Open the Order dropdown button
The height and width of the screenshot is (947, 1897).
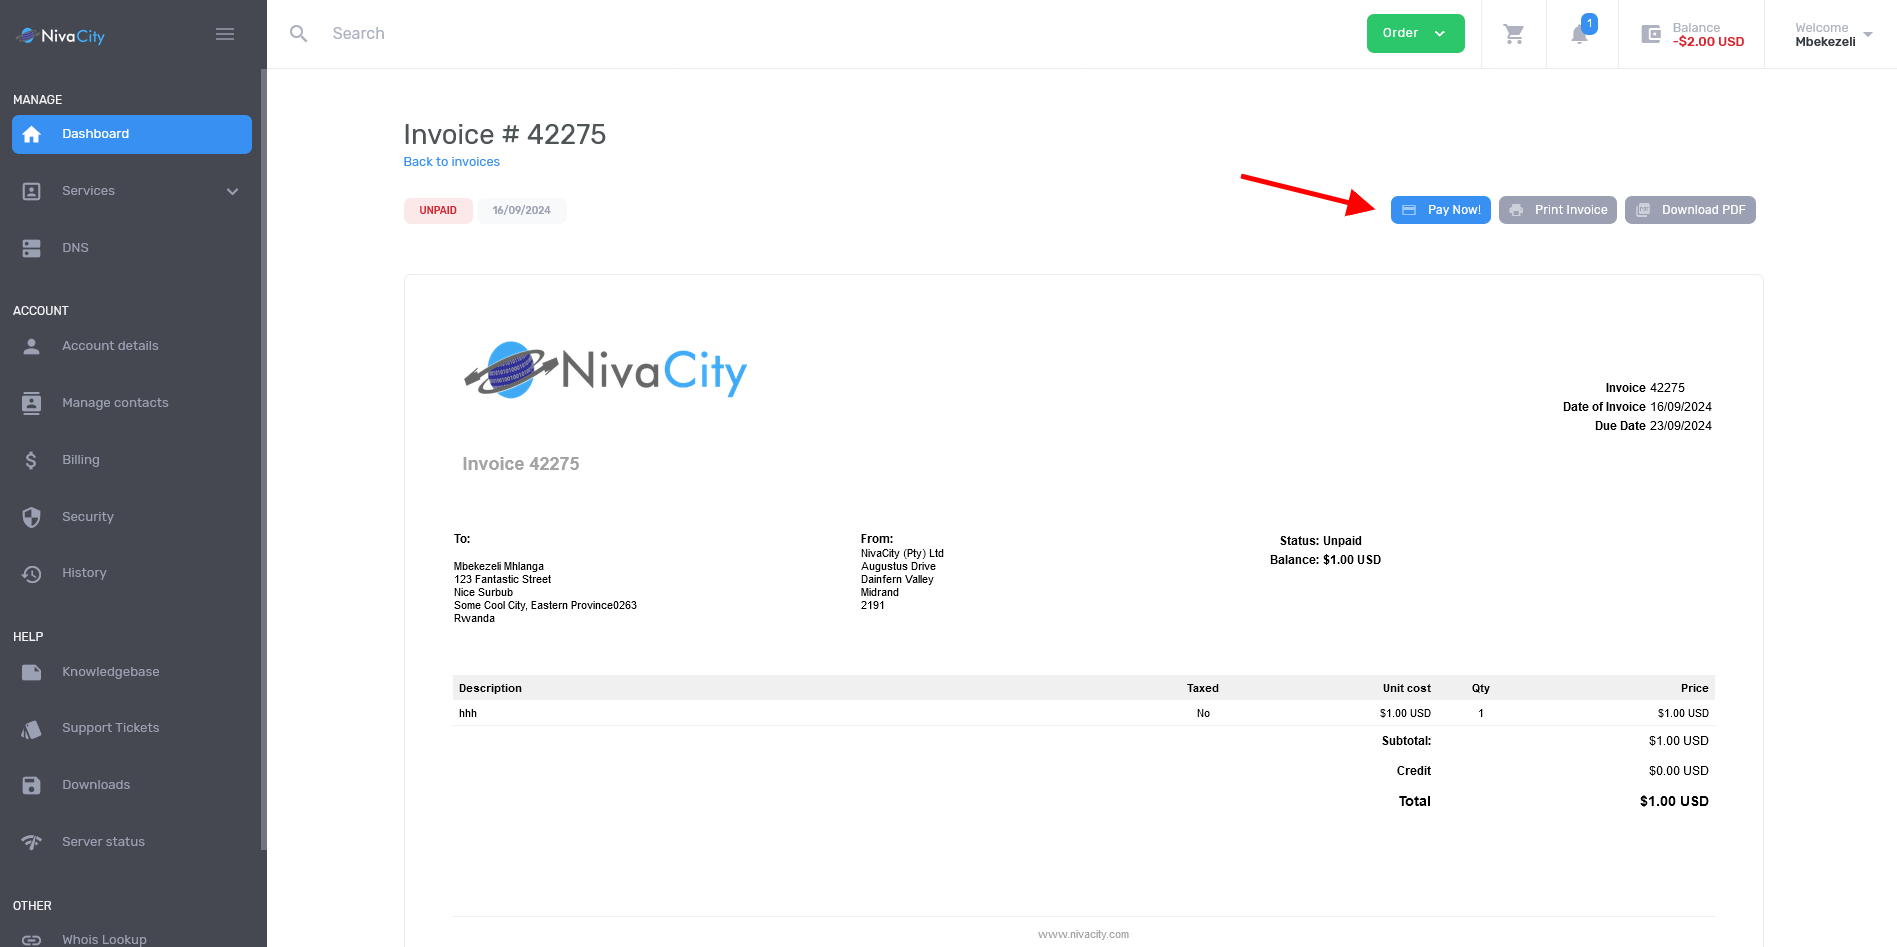[x=1415, y=33]
